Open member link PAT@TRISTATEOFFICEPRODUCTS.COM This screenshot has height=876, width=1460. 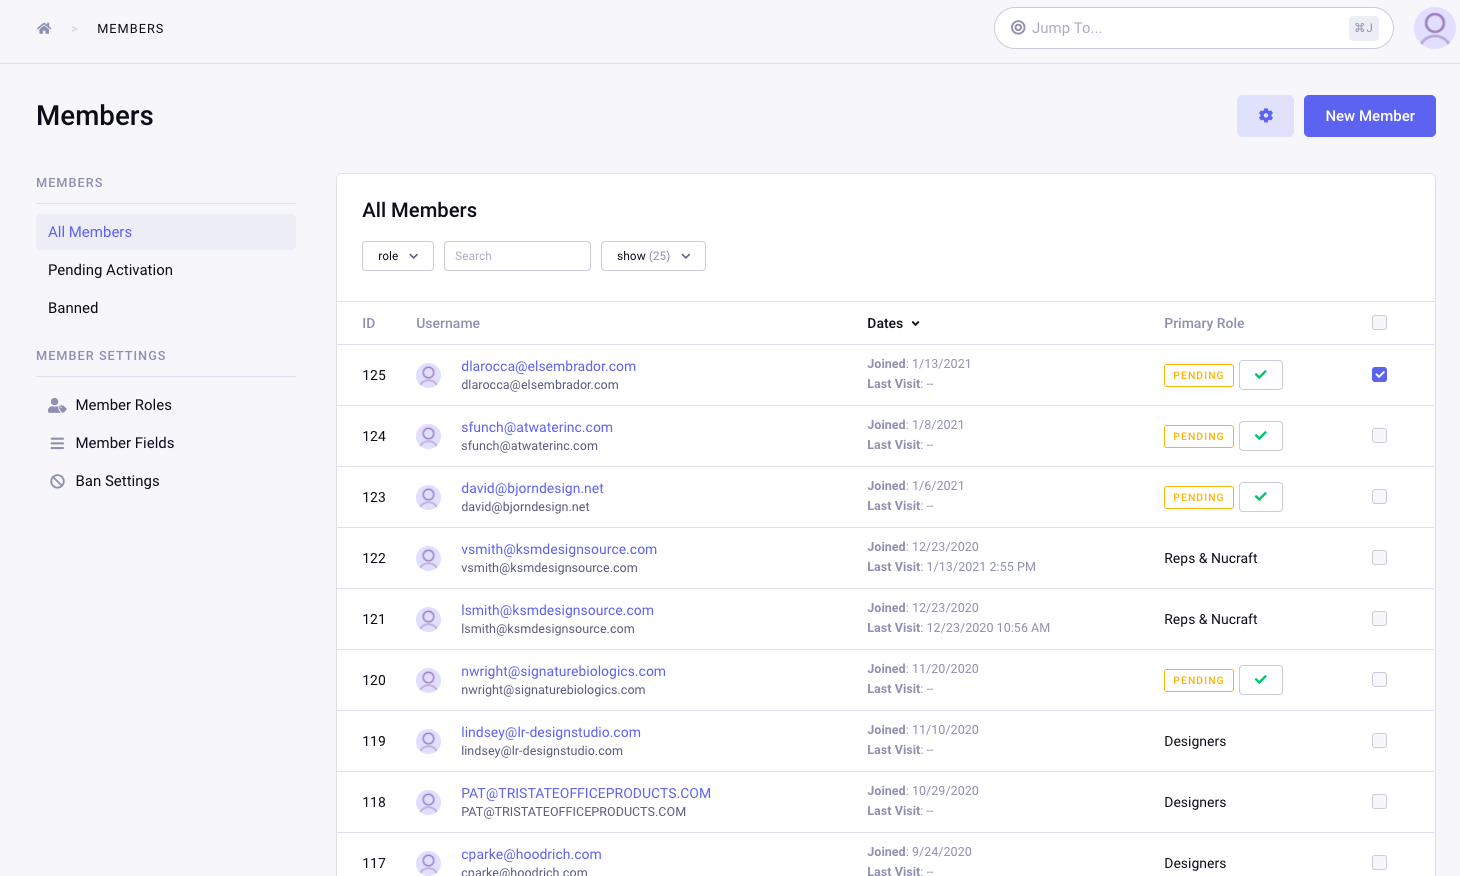click(586, 793)
